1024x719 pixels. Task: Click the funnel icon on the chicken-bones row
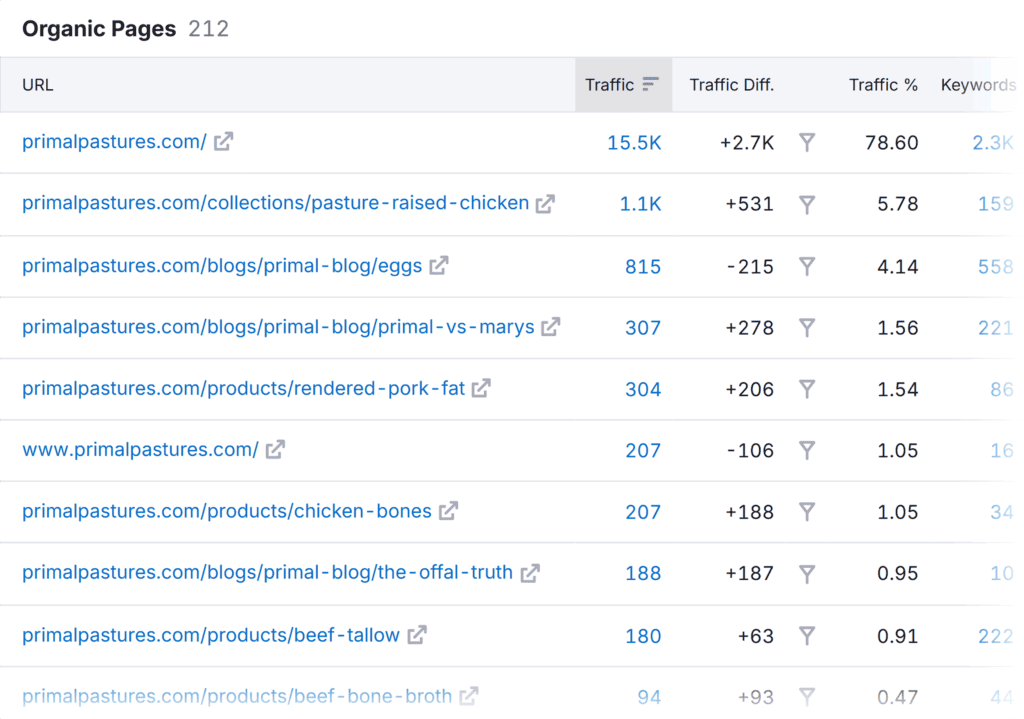coord(807,511)
